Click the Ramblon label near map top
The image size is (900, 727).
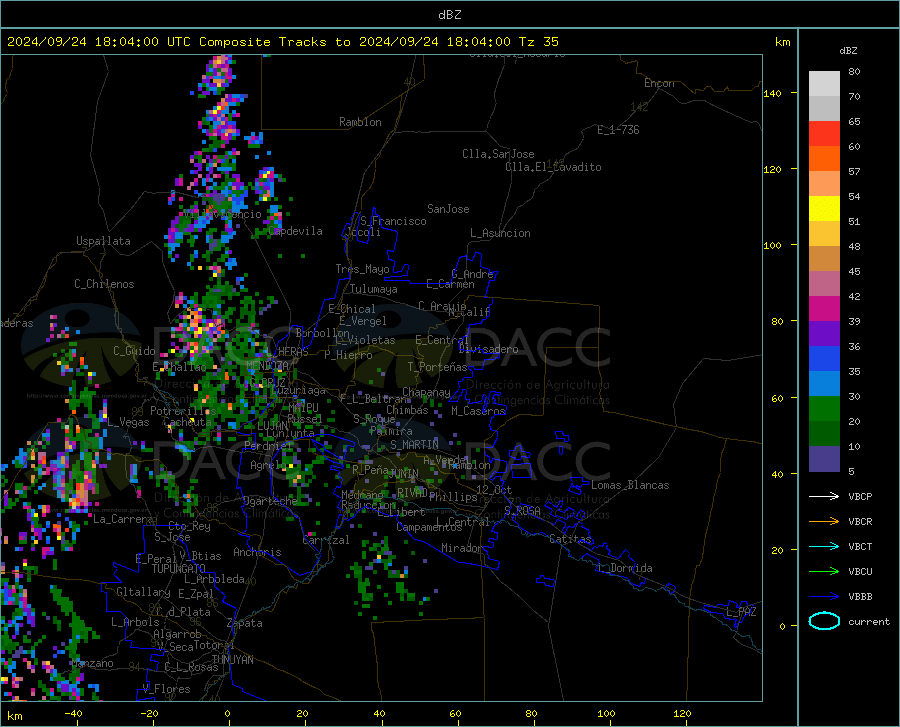(360, 122)
